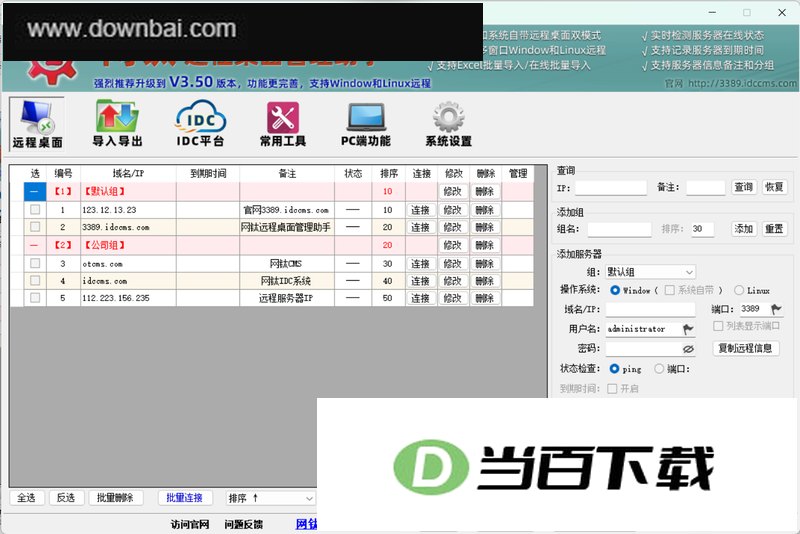
Task: Click the 问题反馈 link
Action: [244, 524]
